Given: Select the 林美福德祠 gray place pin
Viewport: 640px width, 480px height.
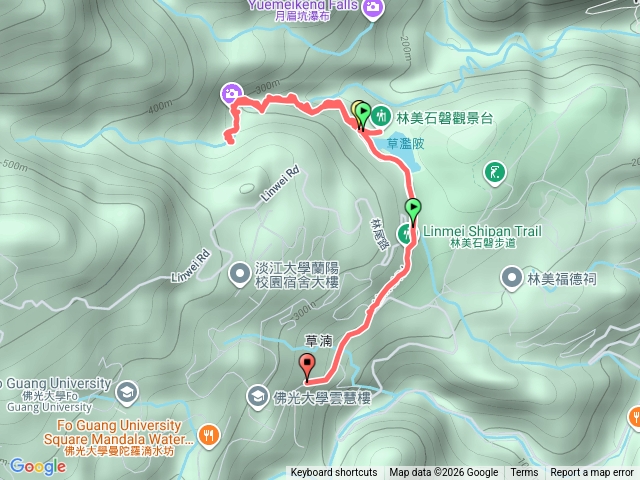Looking at the screenshot, I should point(511,279).
